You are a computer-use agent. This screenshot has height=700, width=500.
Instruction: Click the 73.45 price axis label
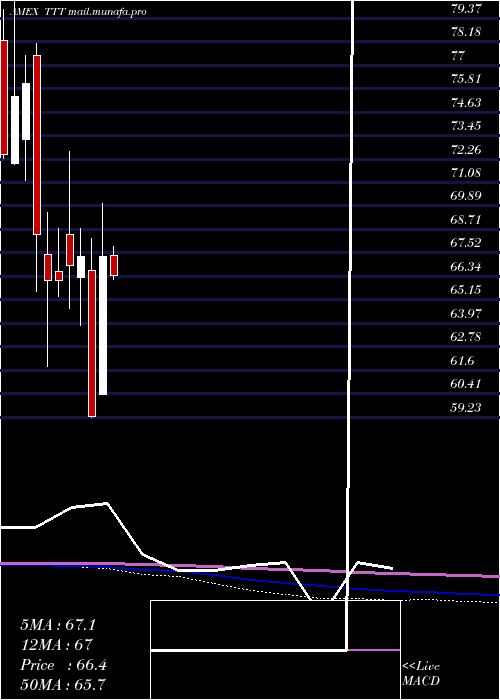[x=466, y=126]
